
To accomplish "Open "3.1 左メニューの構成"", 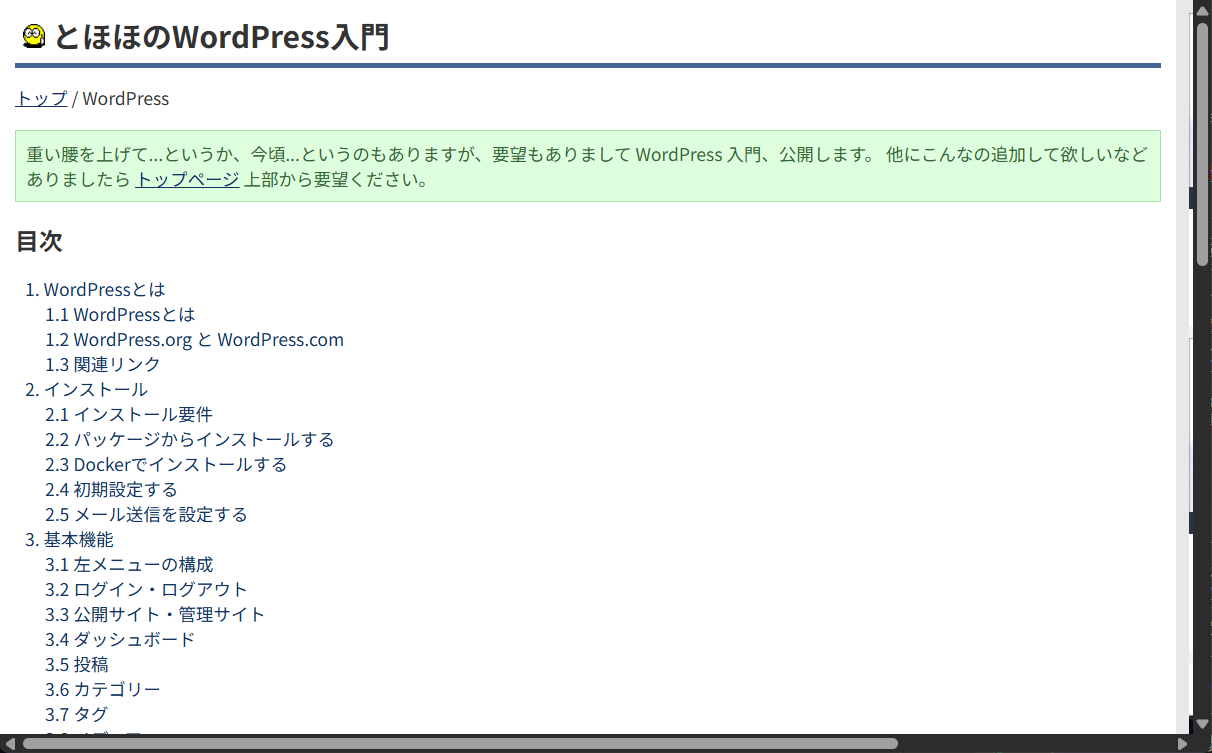I will click(130, 564).
